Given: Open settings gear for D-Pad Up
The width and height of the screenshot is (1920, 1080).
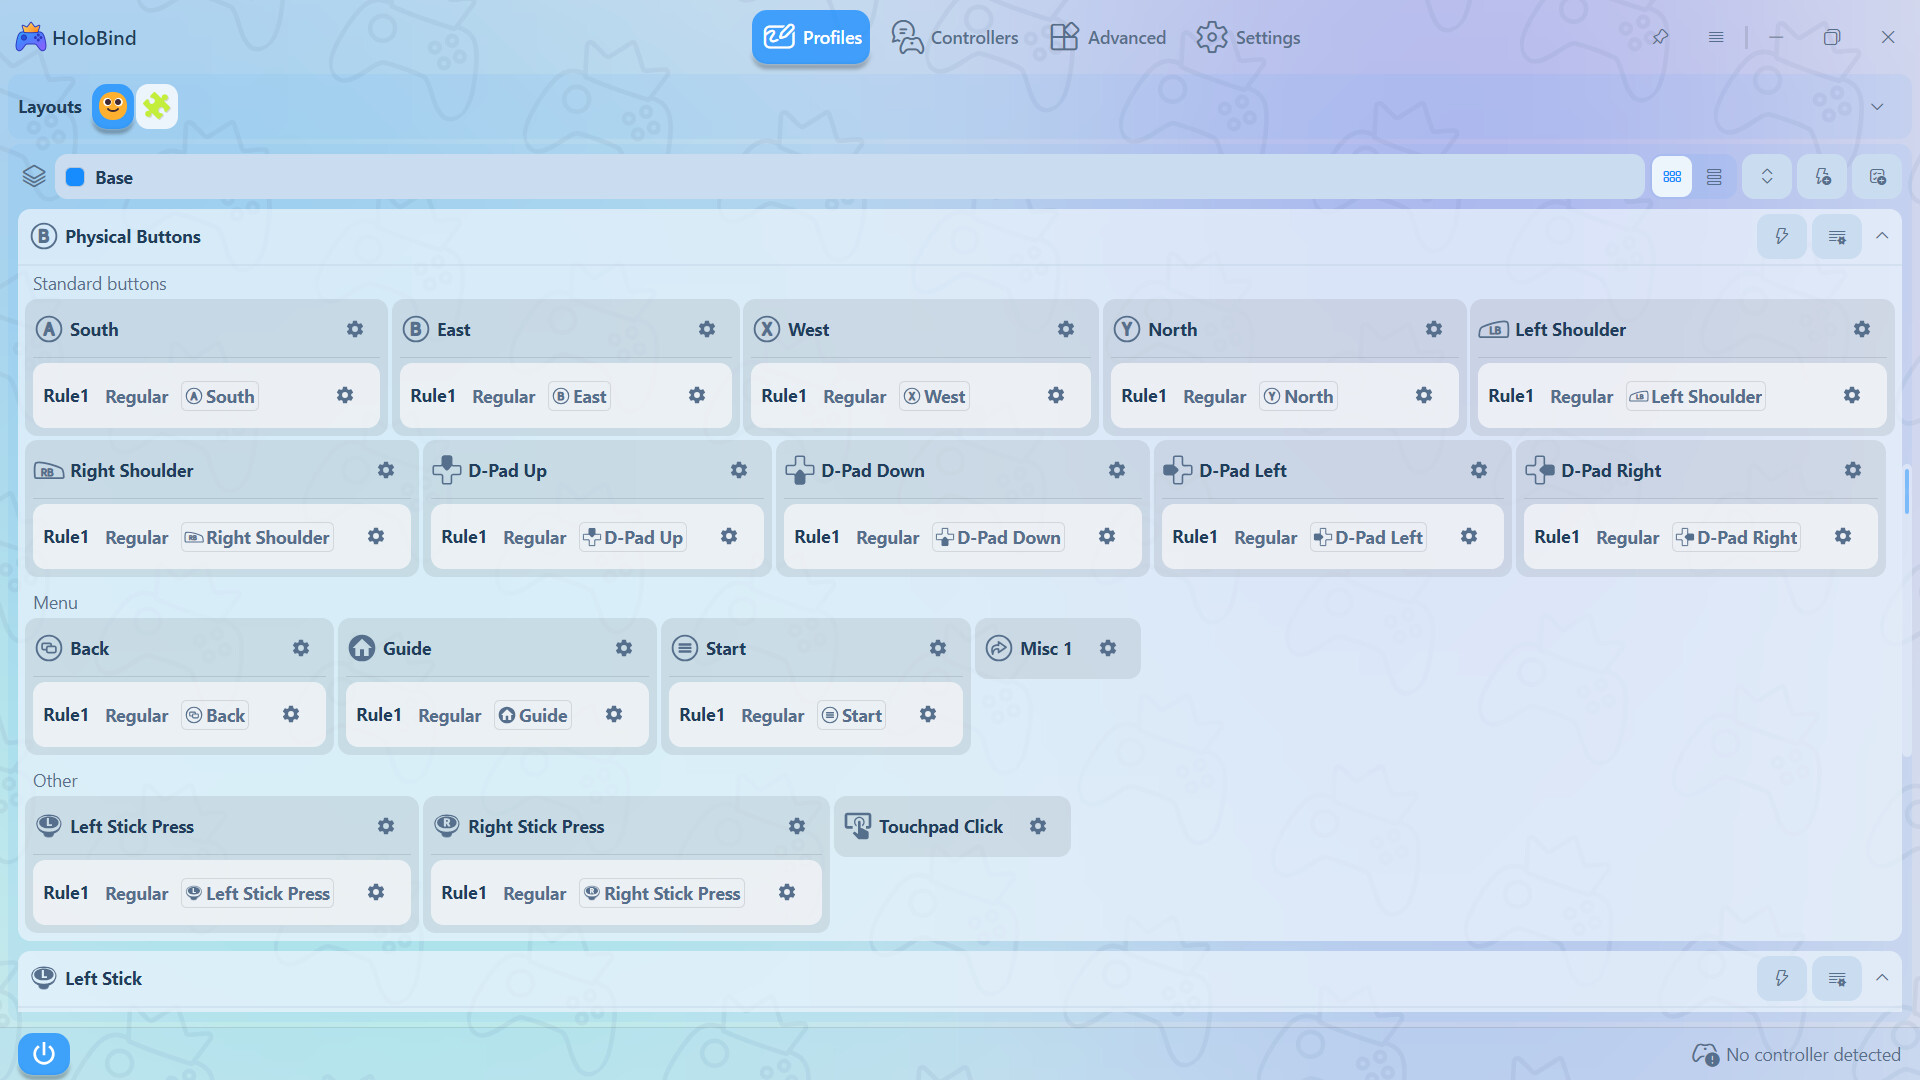Looking at the screenshot, I should click(739, 470).
